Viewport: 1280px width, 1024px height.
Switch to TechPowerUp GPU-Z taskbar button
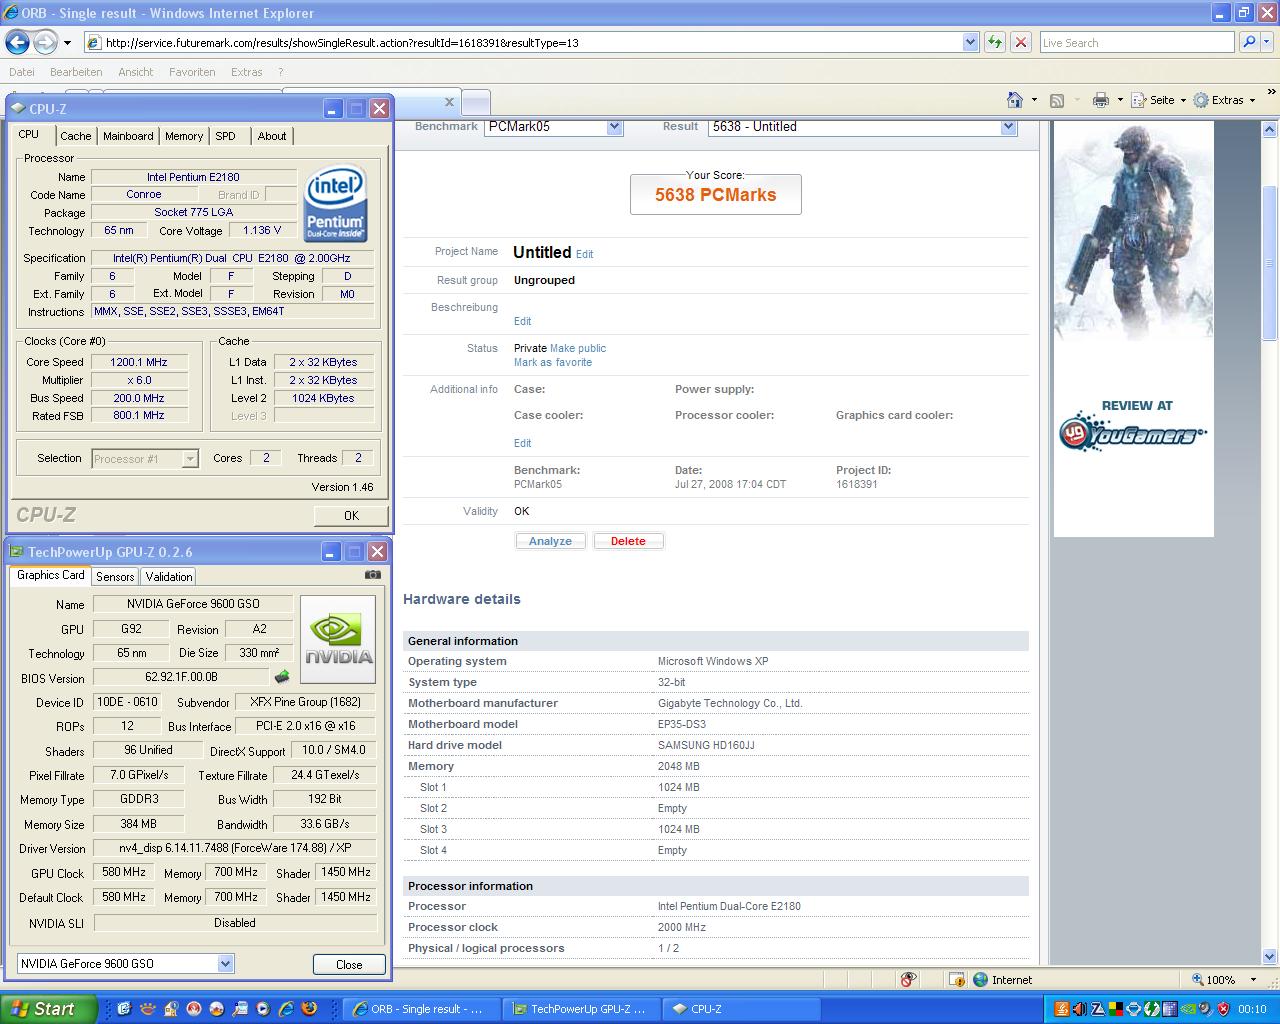point(580,1009)
